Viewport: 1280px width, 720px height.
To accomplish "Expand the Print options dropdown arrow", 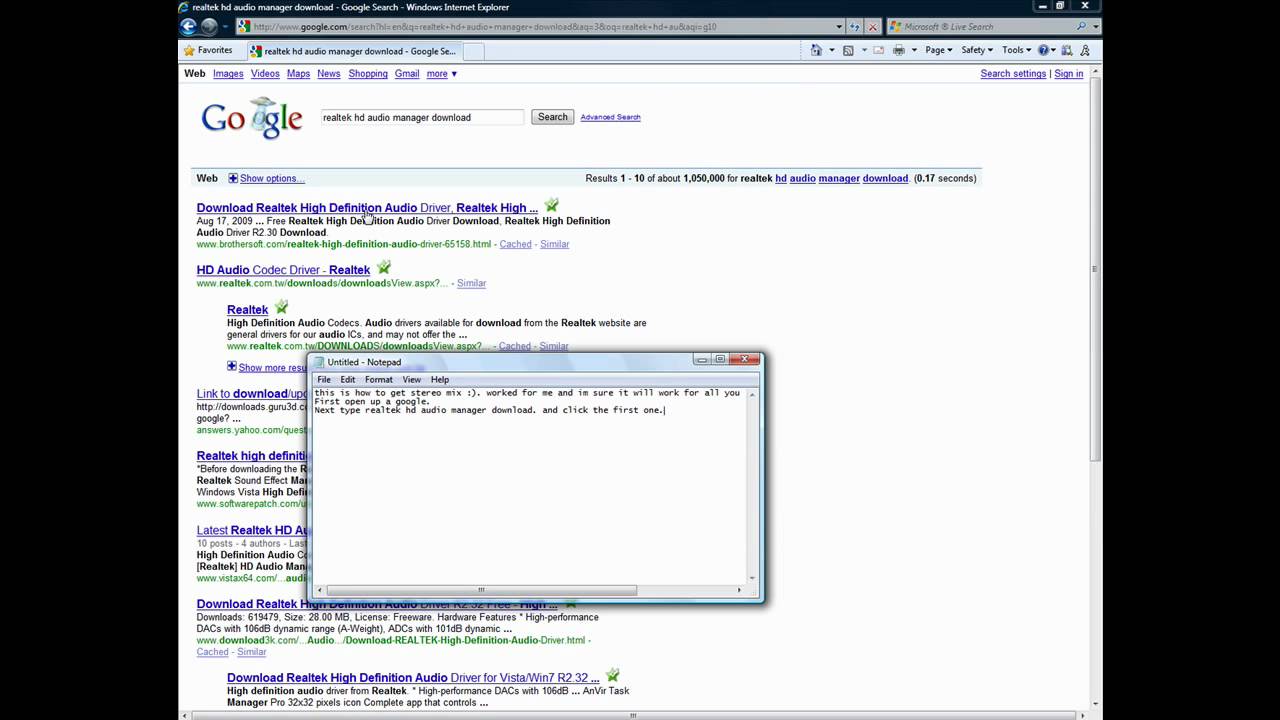I will (913, 50).
